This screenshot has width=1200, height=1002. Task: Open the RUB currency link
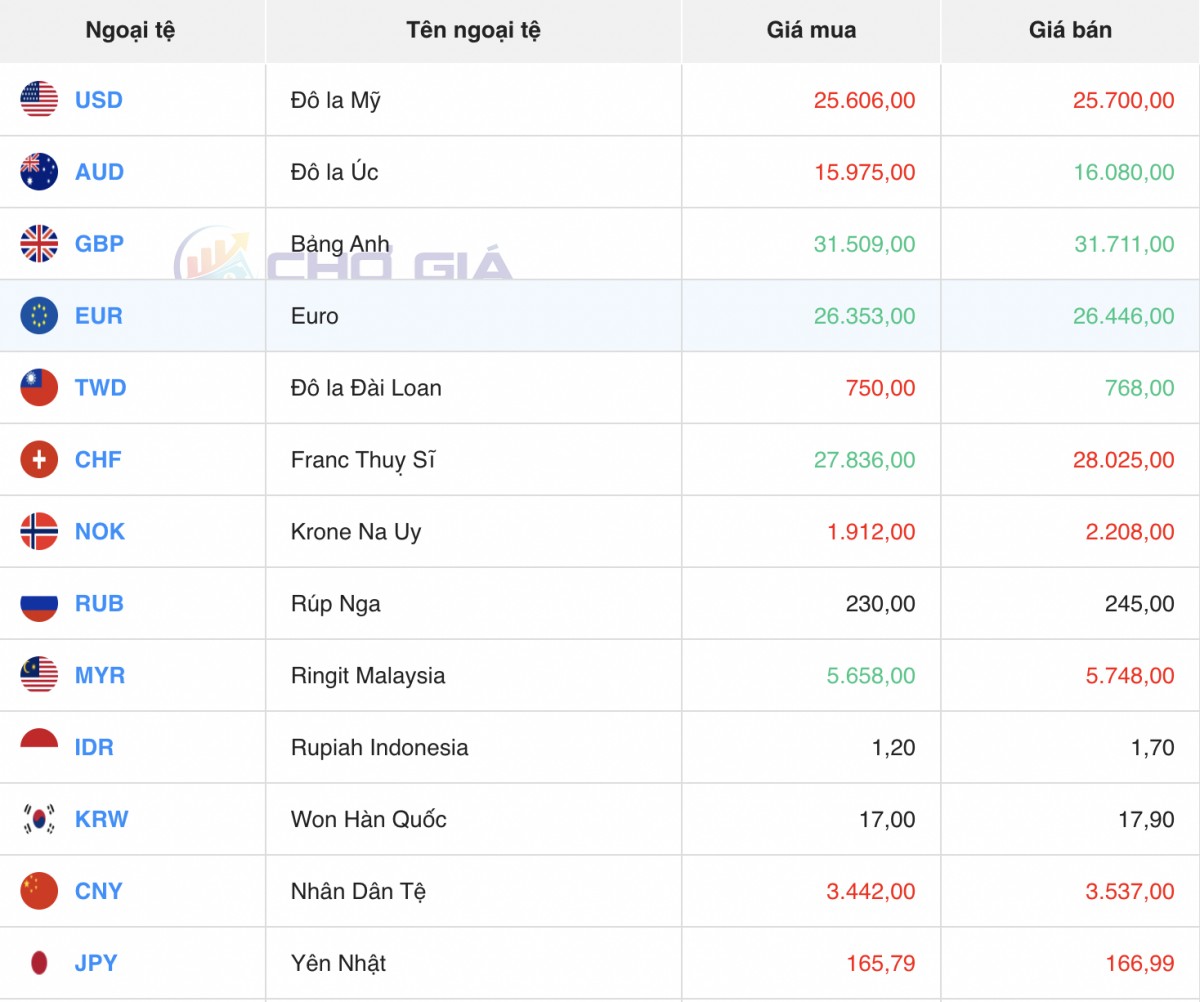click(x=99, y=604)
